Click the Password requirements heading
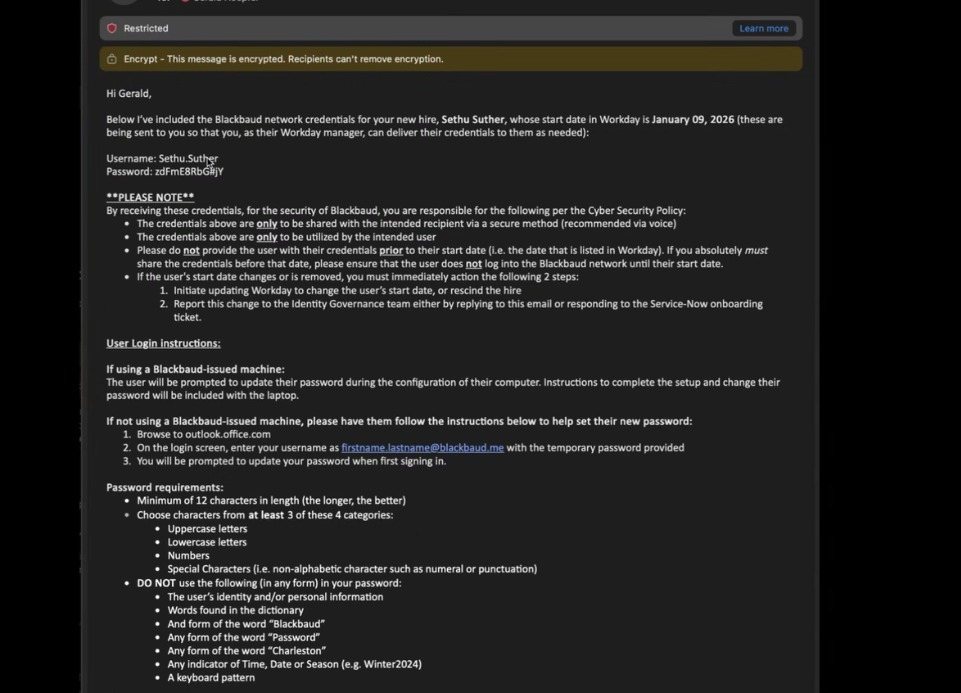 (165, 488)
